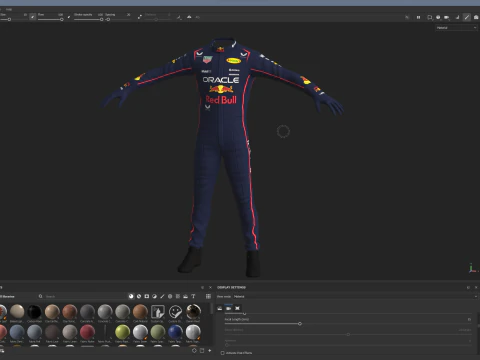
Task: Click the assets search input field
Action: click(83, 296)
